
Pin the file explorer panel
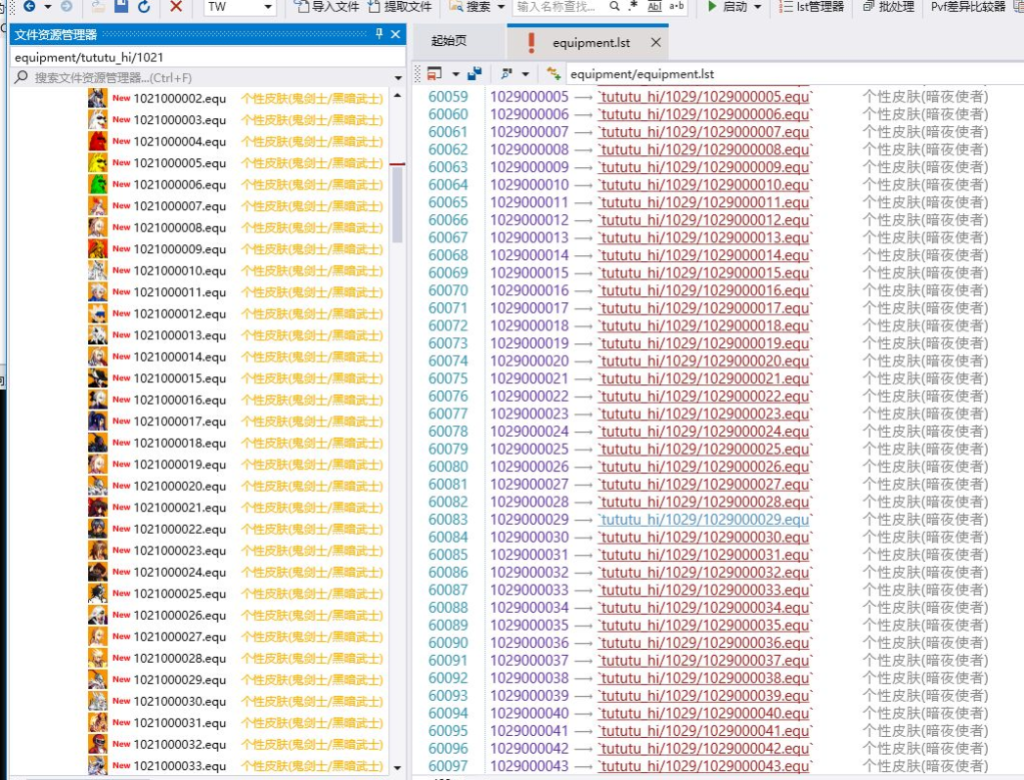[x=379, y=34]
